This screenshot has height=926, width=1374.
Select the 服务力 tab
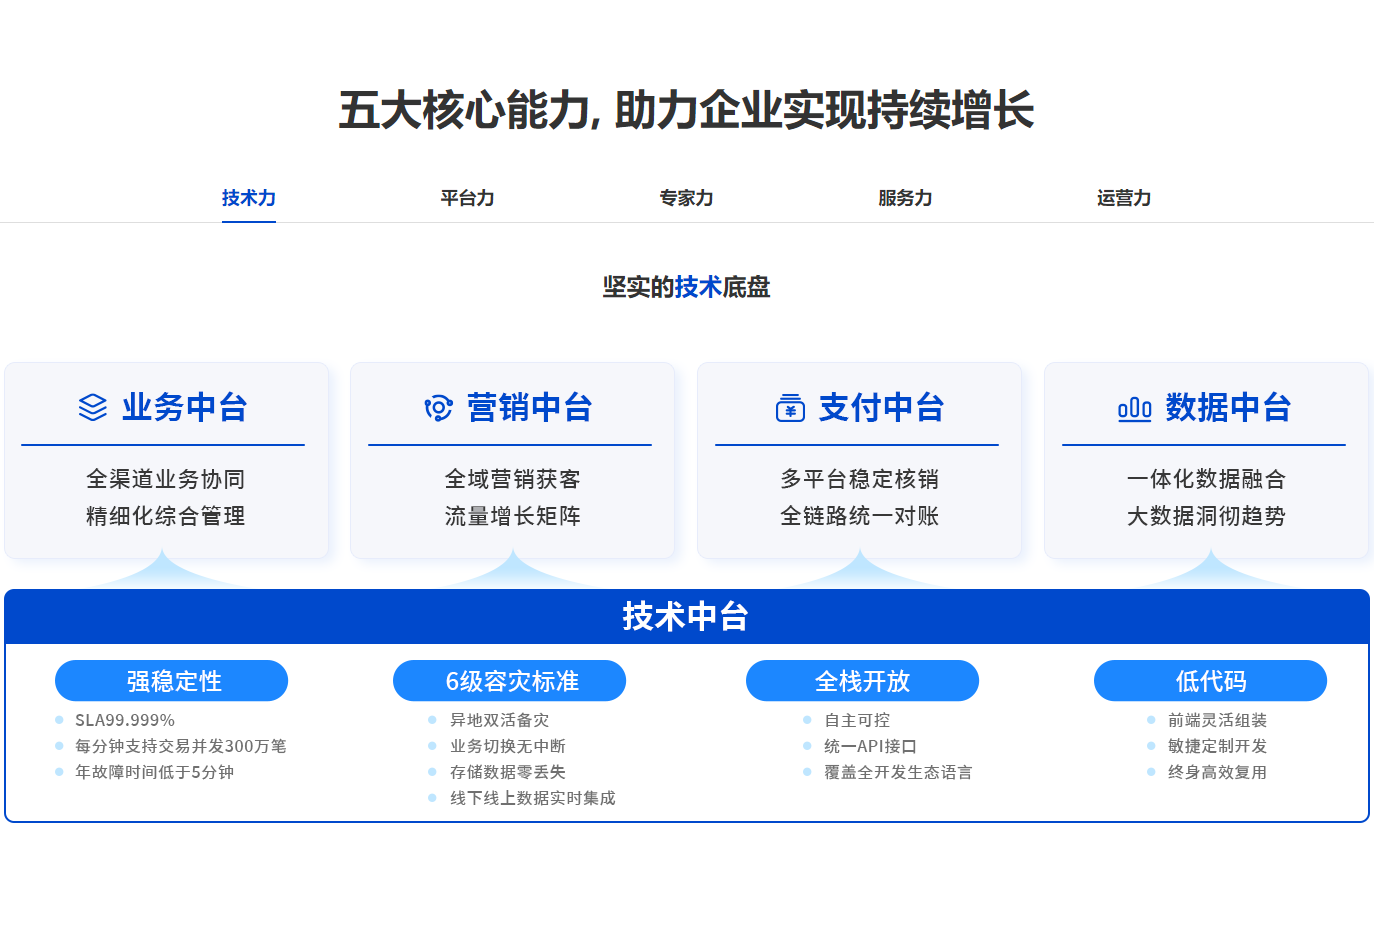905,198
